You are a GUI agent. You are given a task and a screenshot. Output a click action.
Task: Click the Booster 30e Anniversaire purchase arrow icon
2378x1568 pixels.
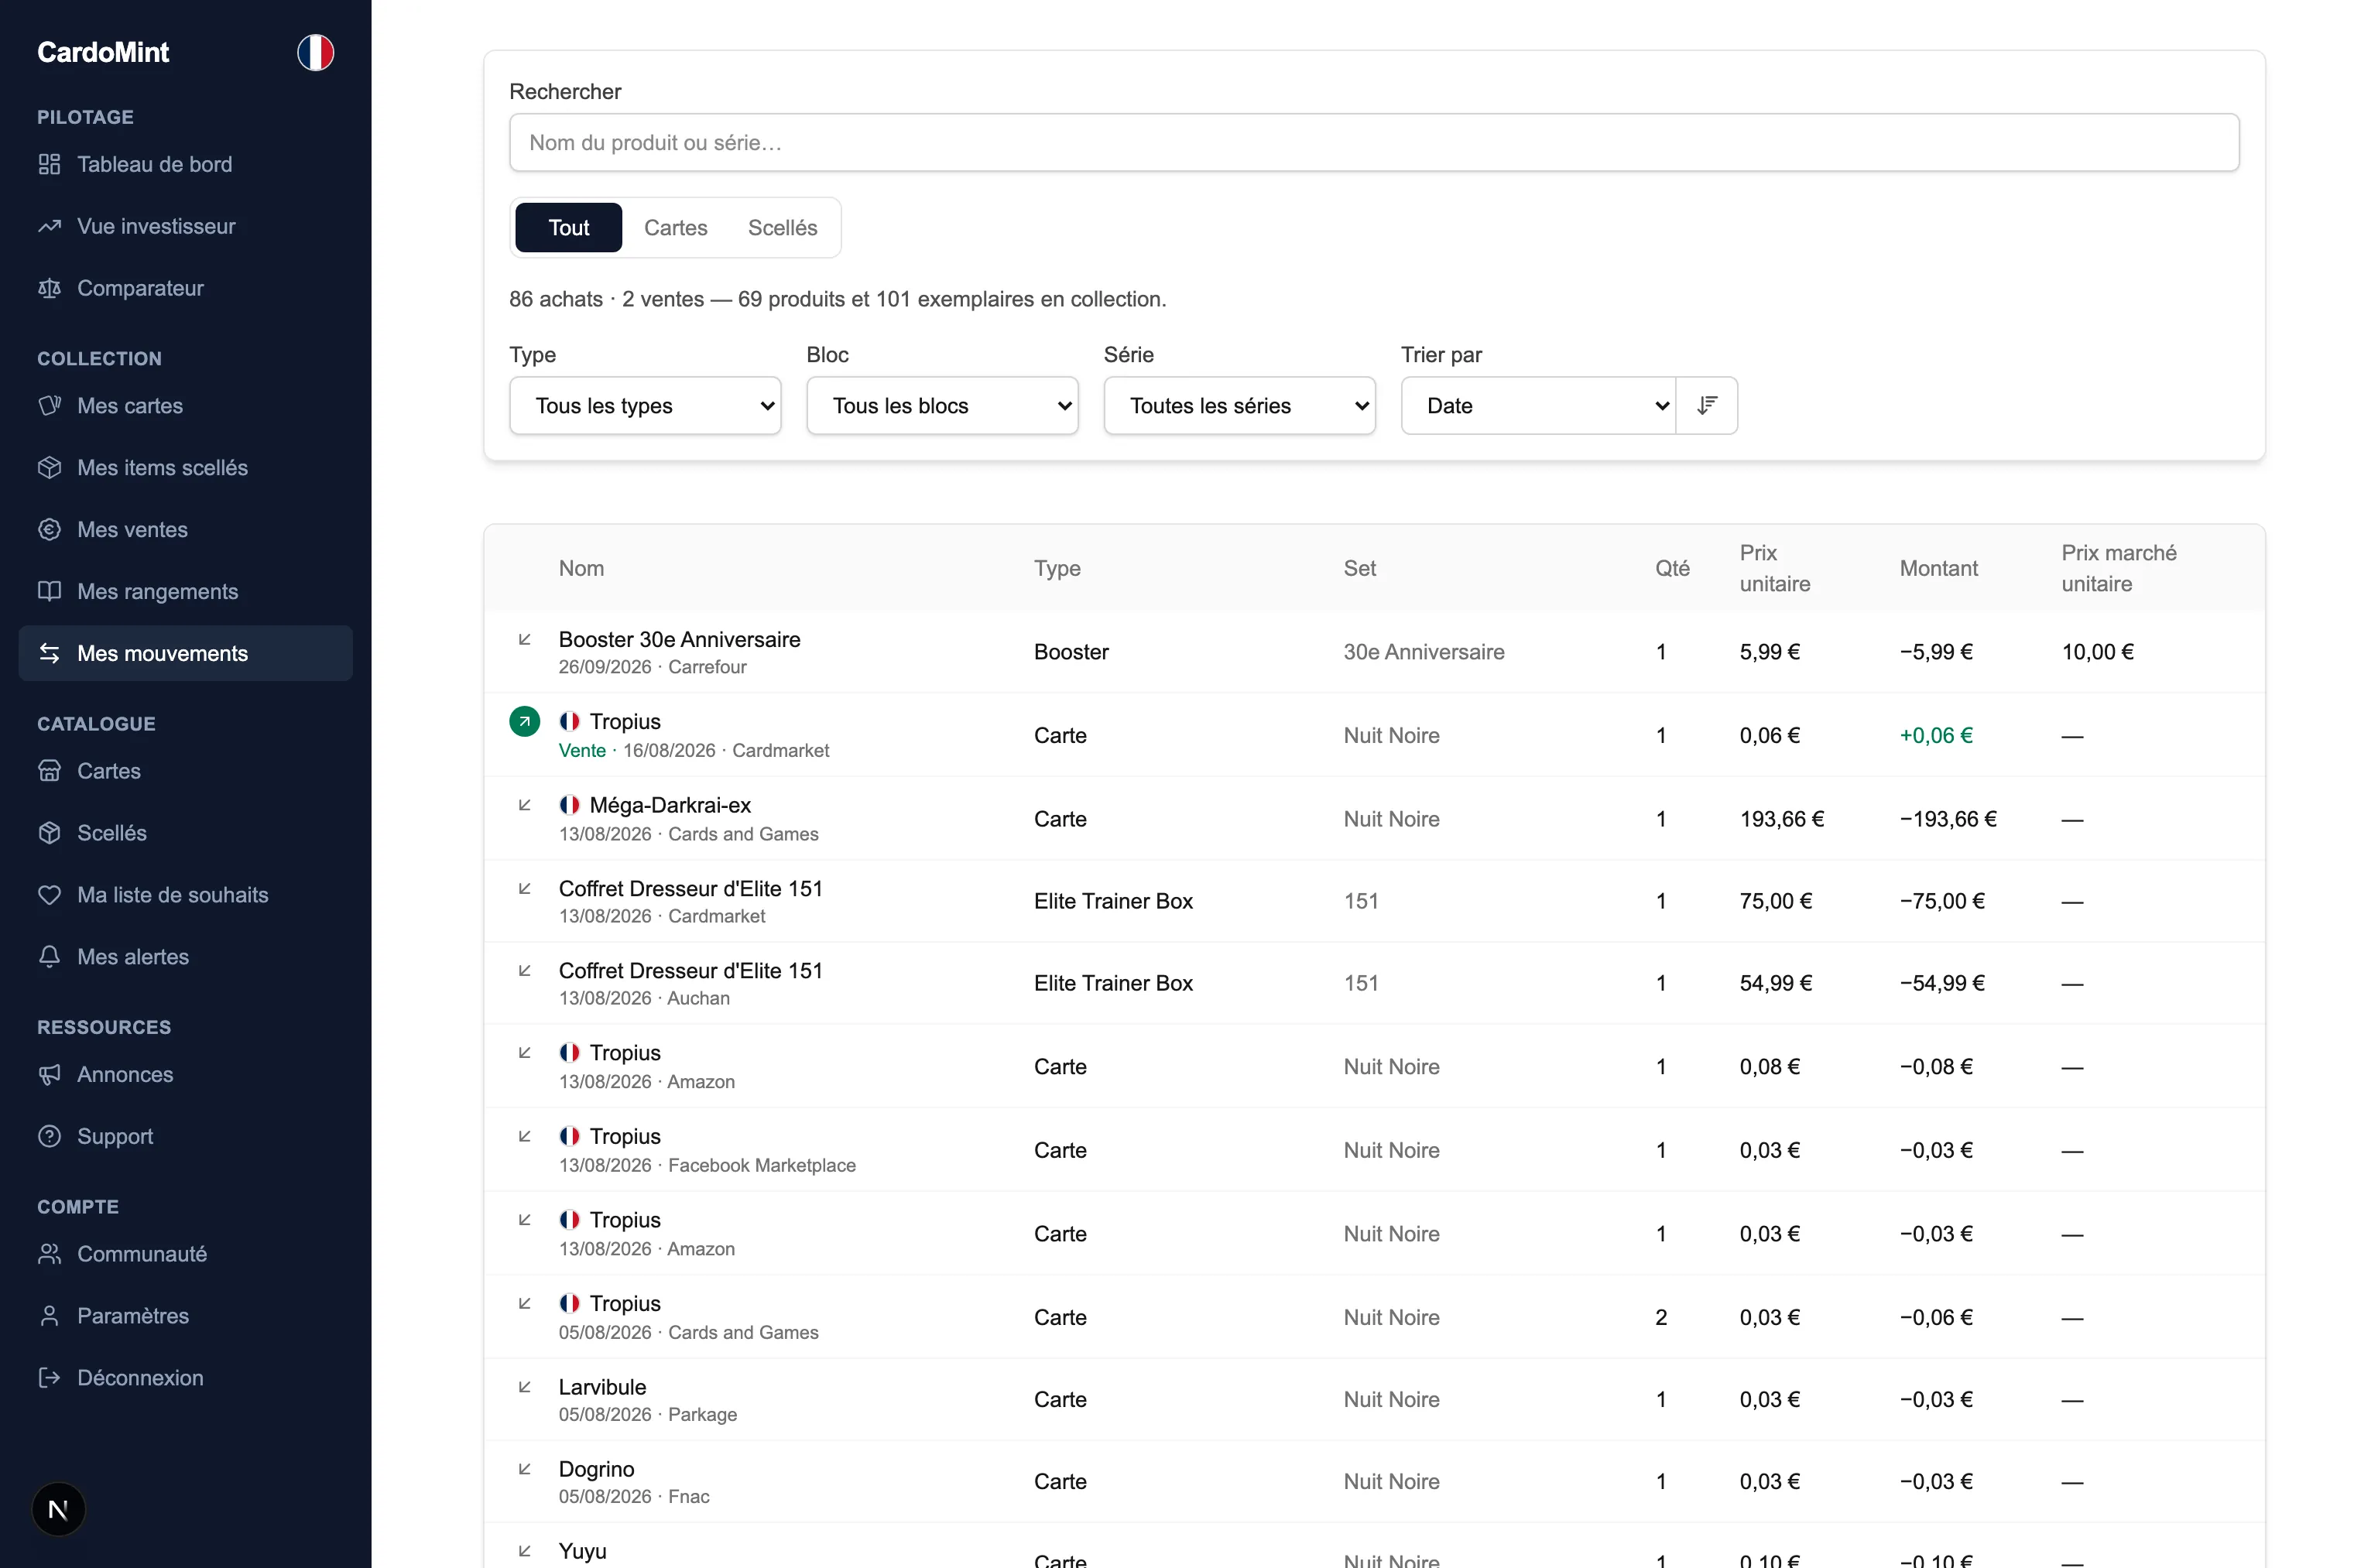tap(524, 639)
